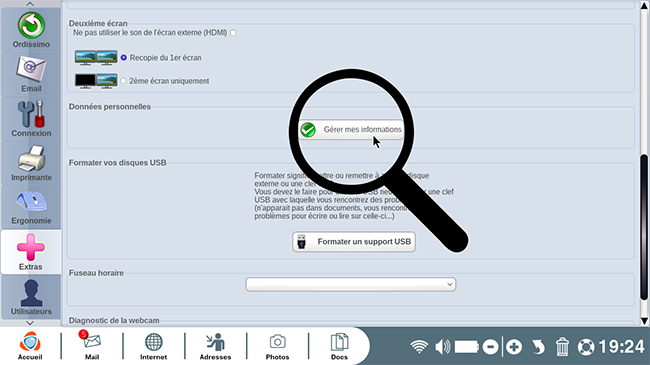Enable 'Ne pas utiliser le son' HDMI checkbox
This screenshot has height=365, width=650.
click(x=233, y=32)
